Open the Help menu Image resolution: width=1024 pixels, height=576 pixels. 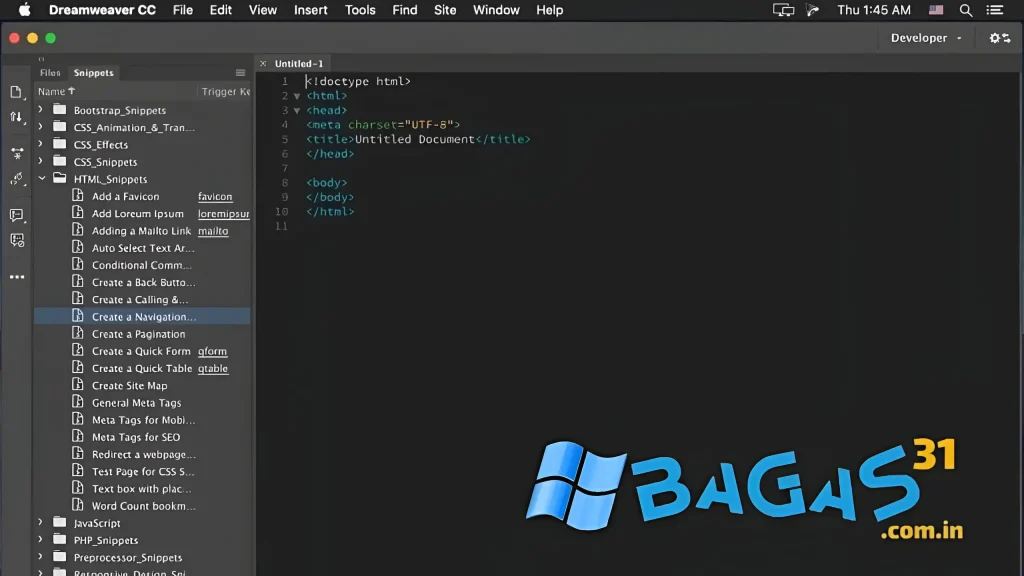550,10
